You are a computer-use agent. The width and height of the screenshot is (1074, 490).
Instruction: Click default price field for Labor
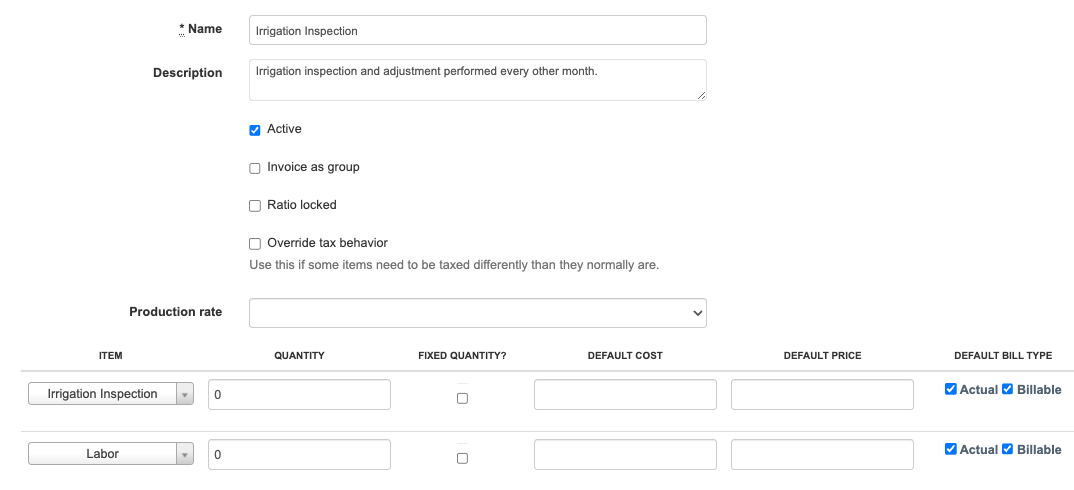(x=822, y=455)
